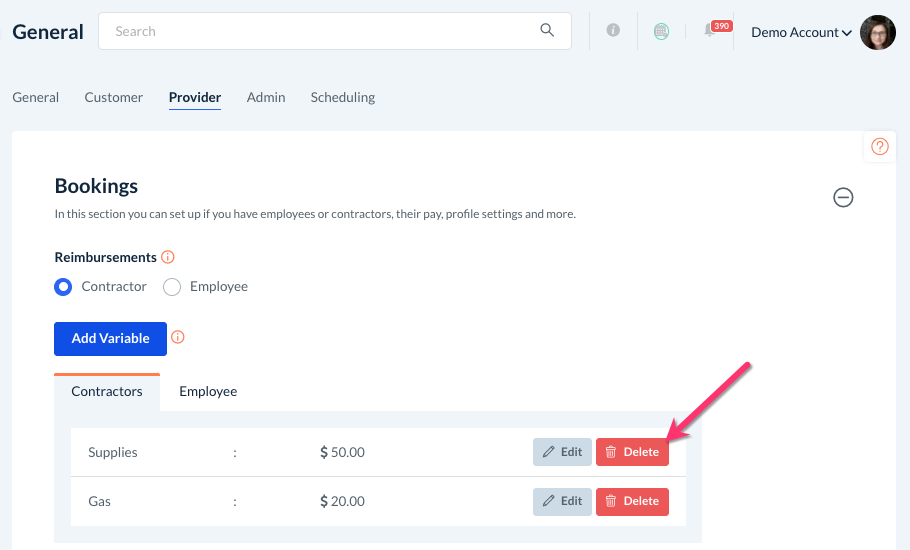The image size is (910, 550).
Task: Open notifications bell with 390 badge
Action: point(710,31)
